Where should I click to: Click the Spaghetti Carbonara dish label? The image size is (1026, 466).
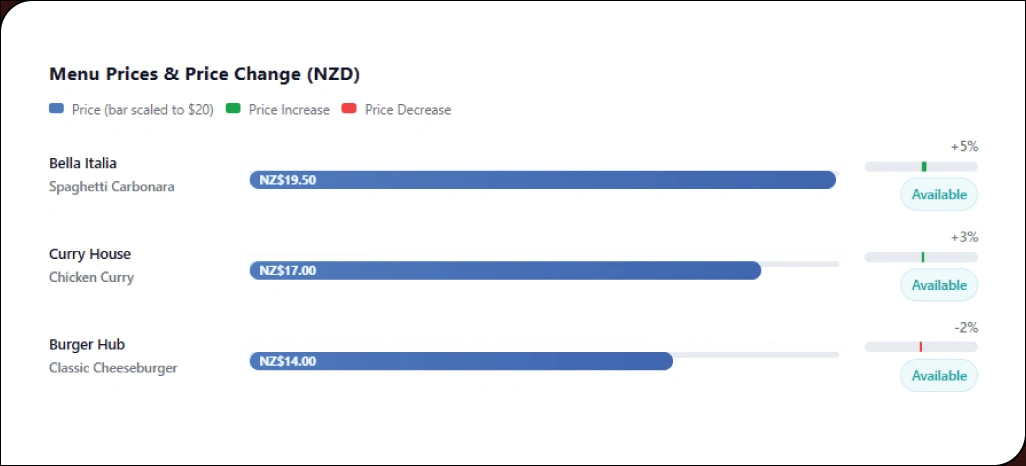pos(111,187)
